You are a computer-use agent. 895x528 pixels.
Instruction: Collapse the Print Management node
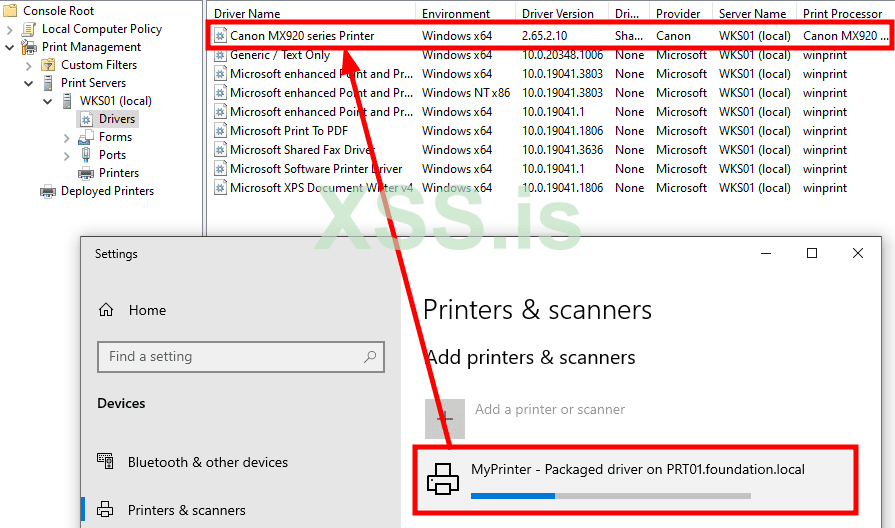pyautogui.click(x=10, y=47)
